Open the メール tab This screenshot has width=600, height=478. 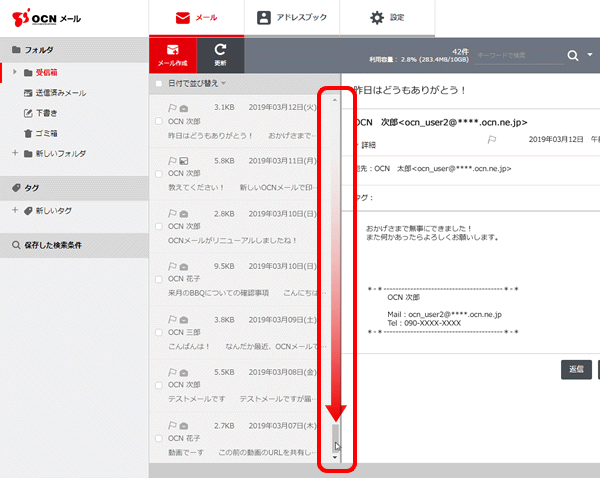point(196,18)
